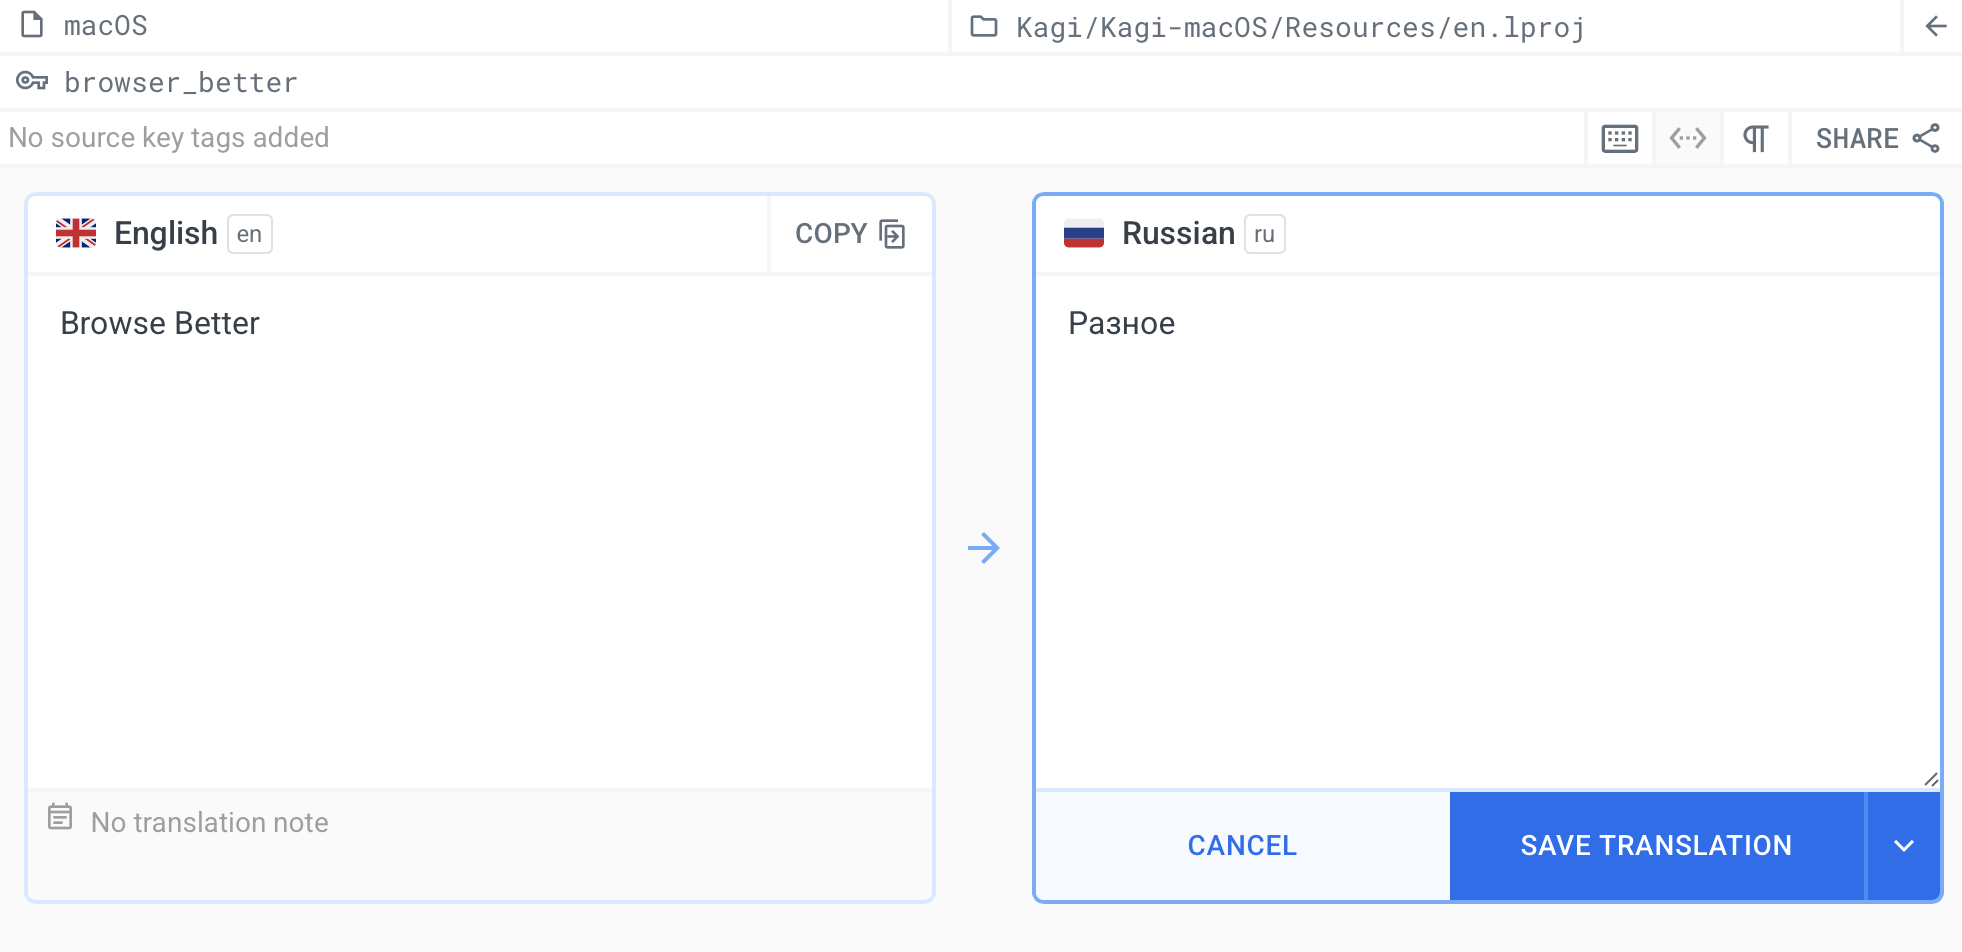1962x952 pixels.
Task: Click the copy-source arrow between panels
Action: 984,548
